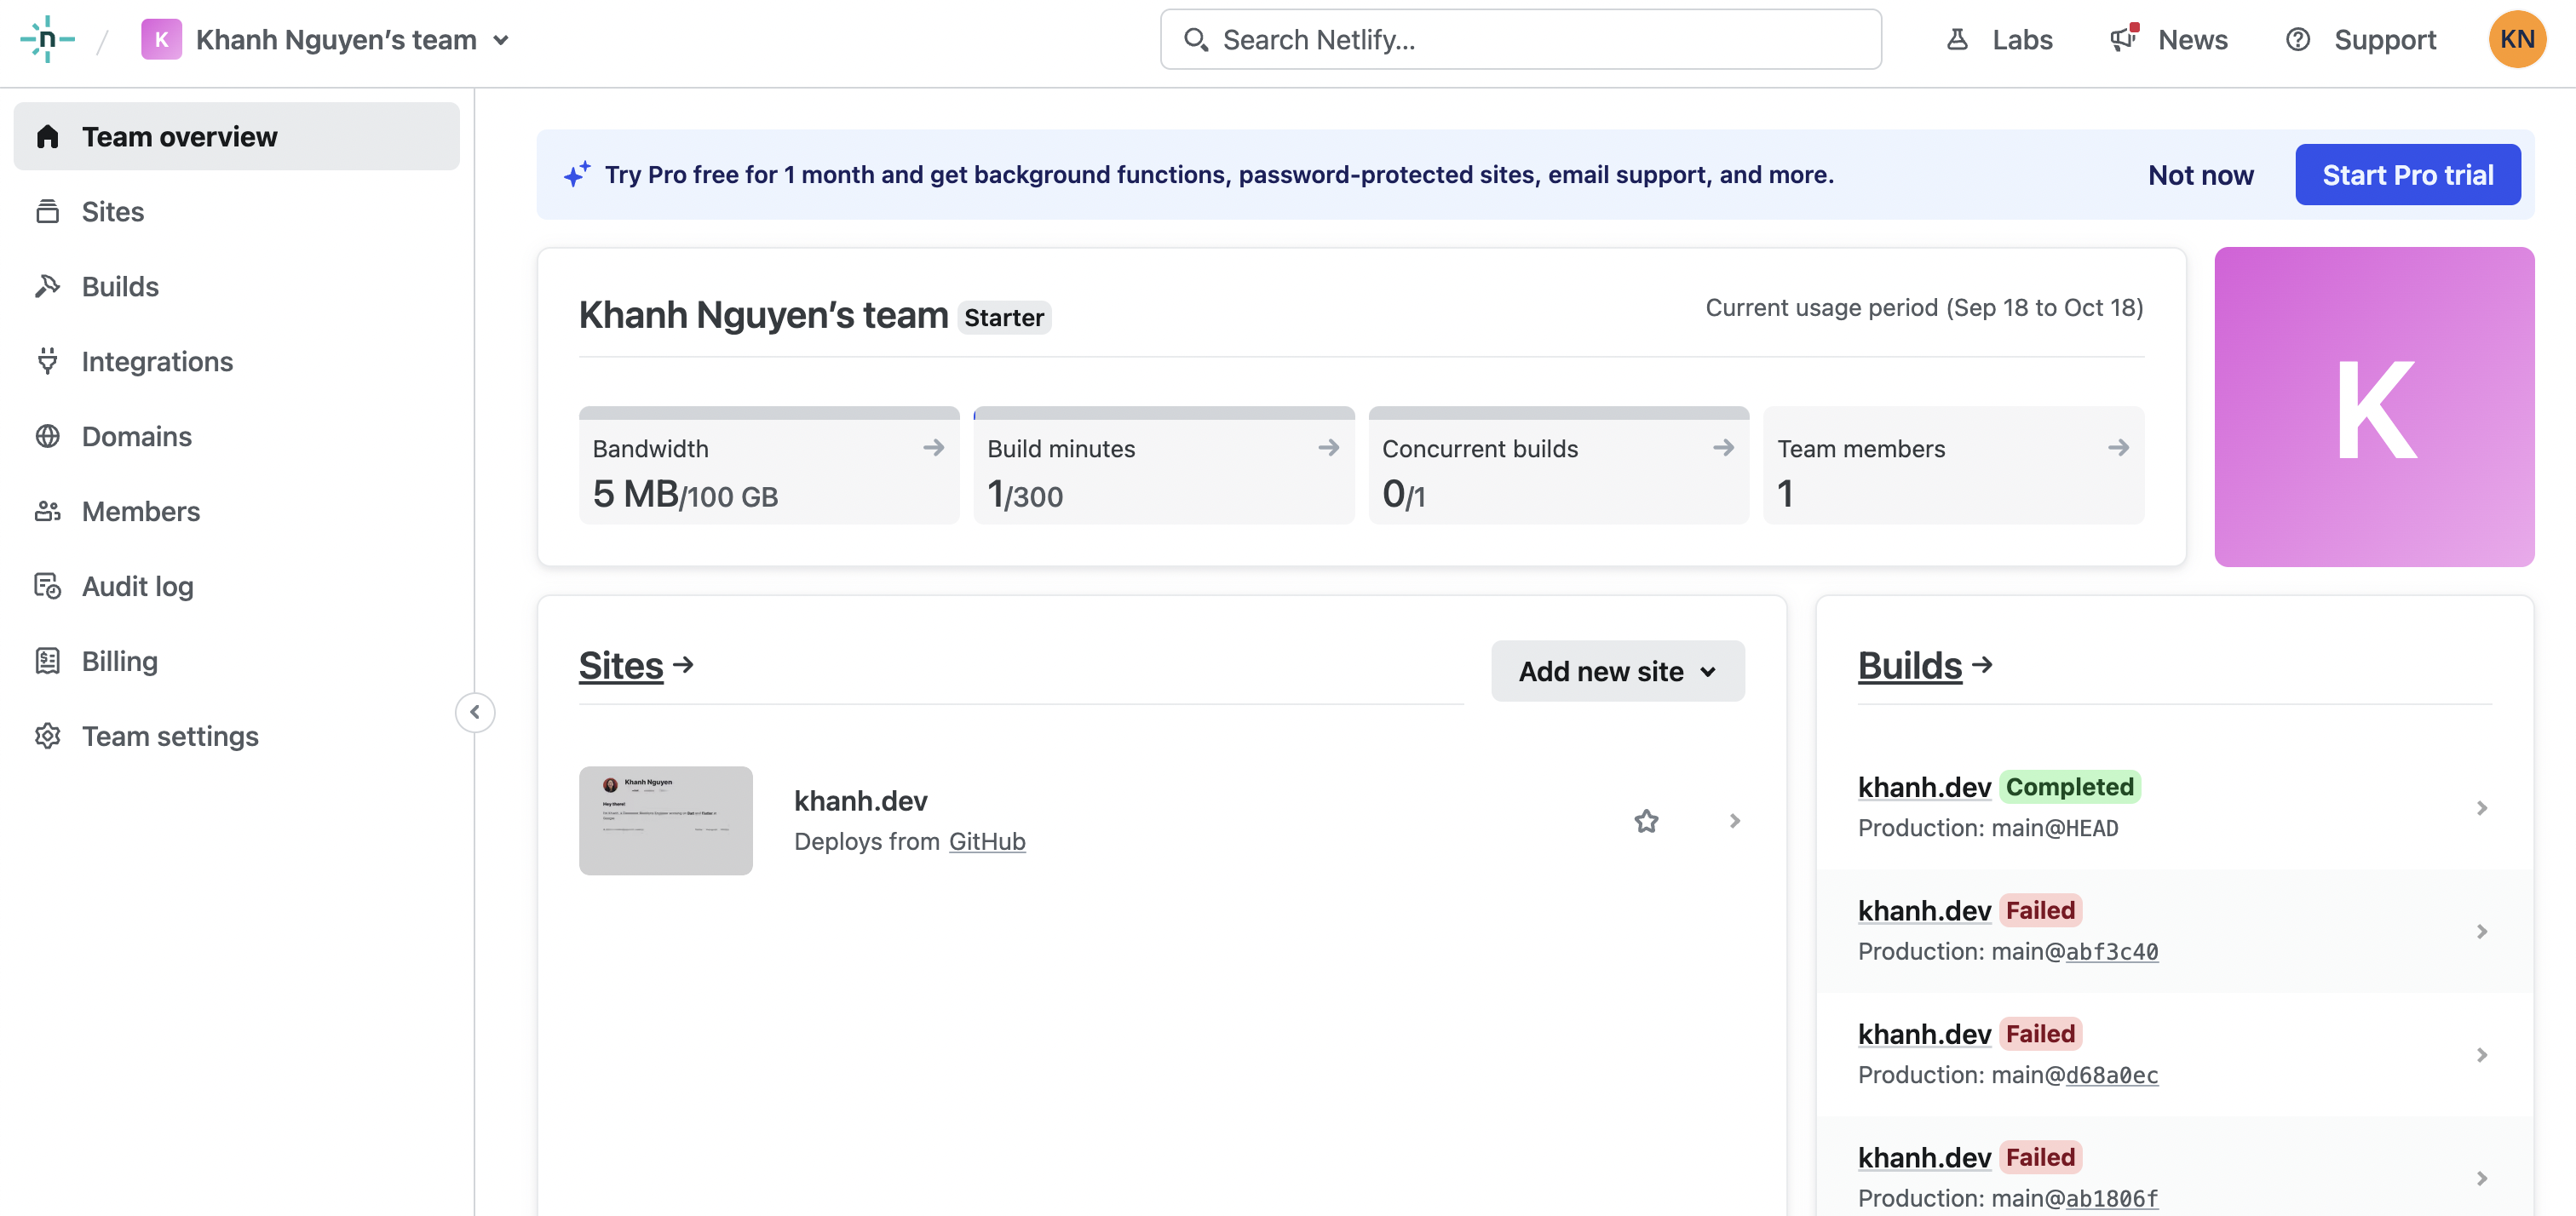The height and width of the screenshot is (1216, 2576).
Task: Open commit d68a0ec link
Action: pyautogui.click(x=2112, y=1075)
